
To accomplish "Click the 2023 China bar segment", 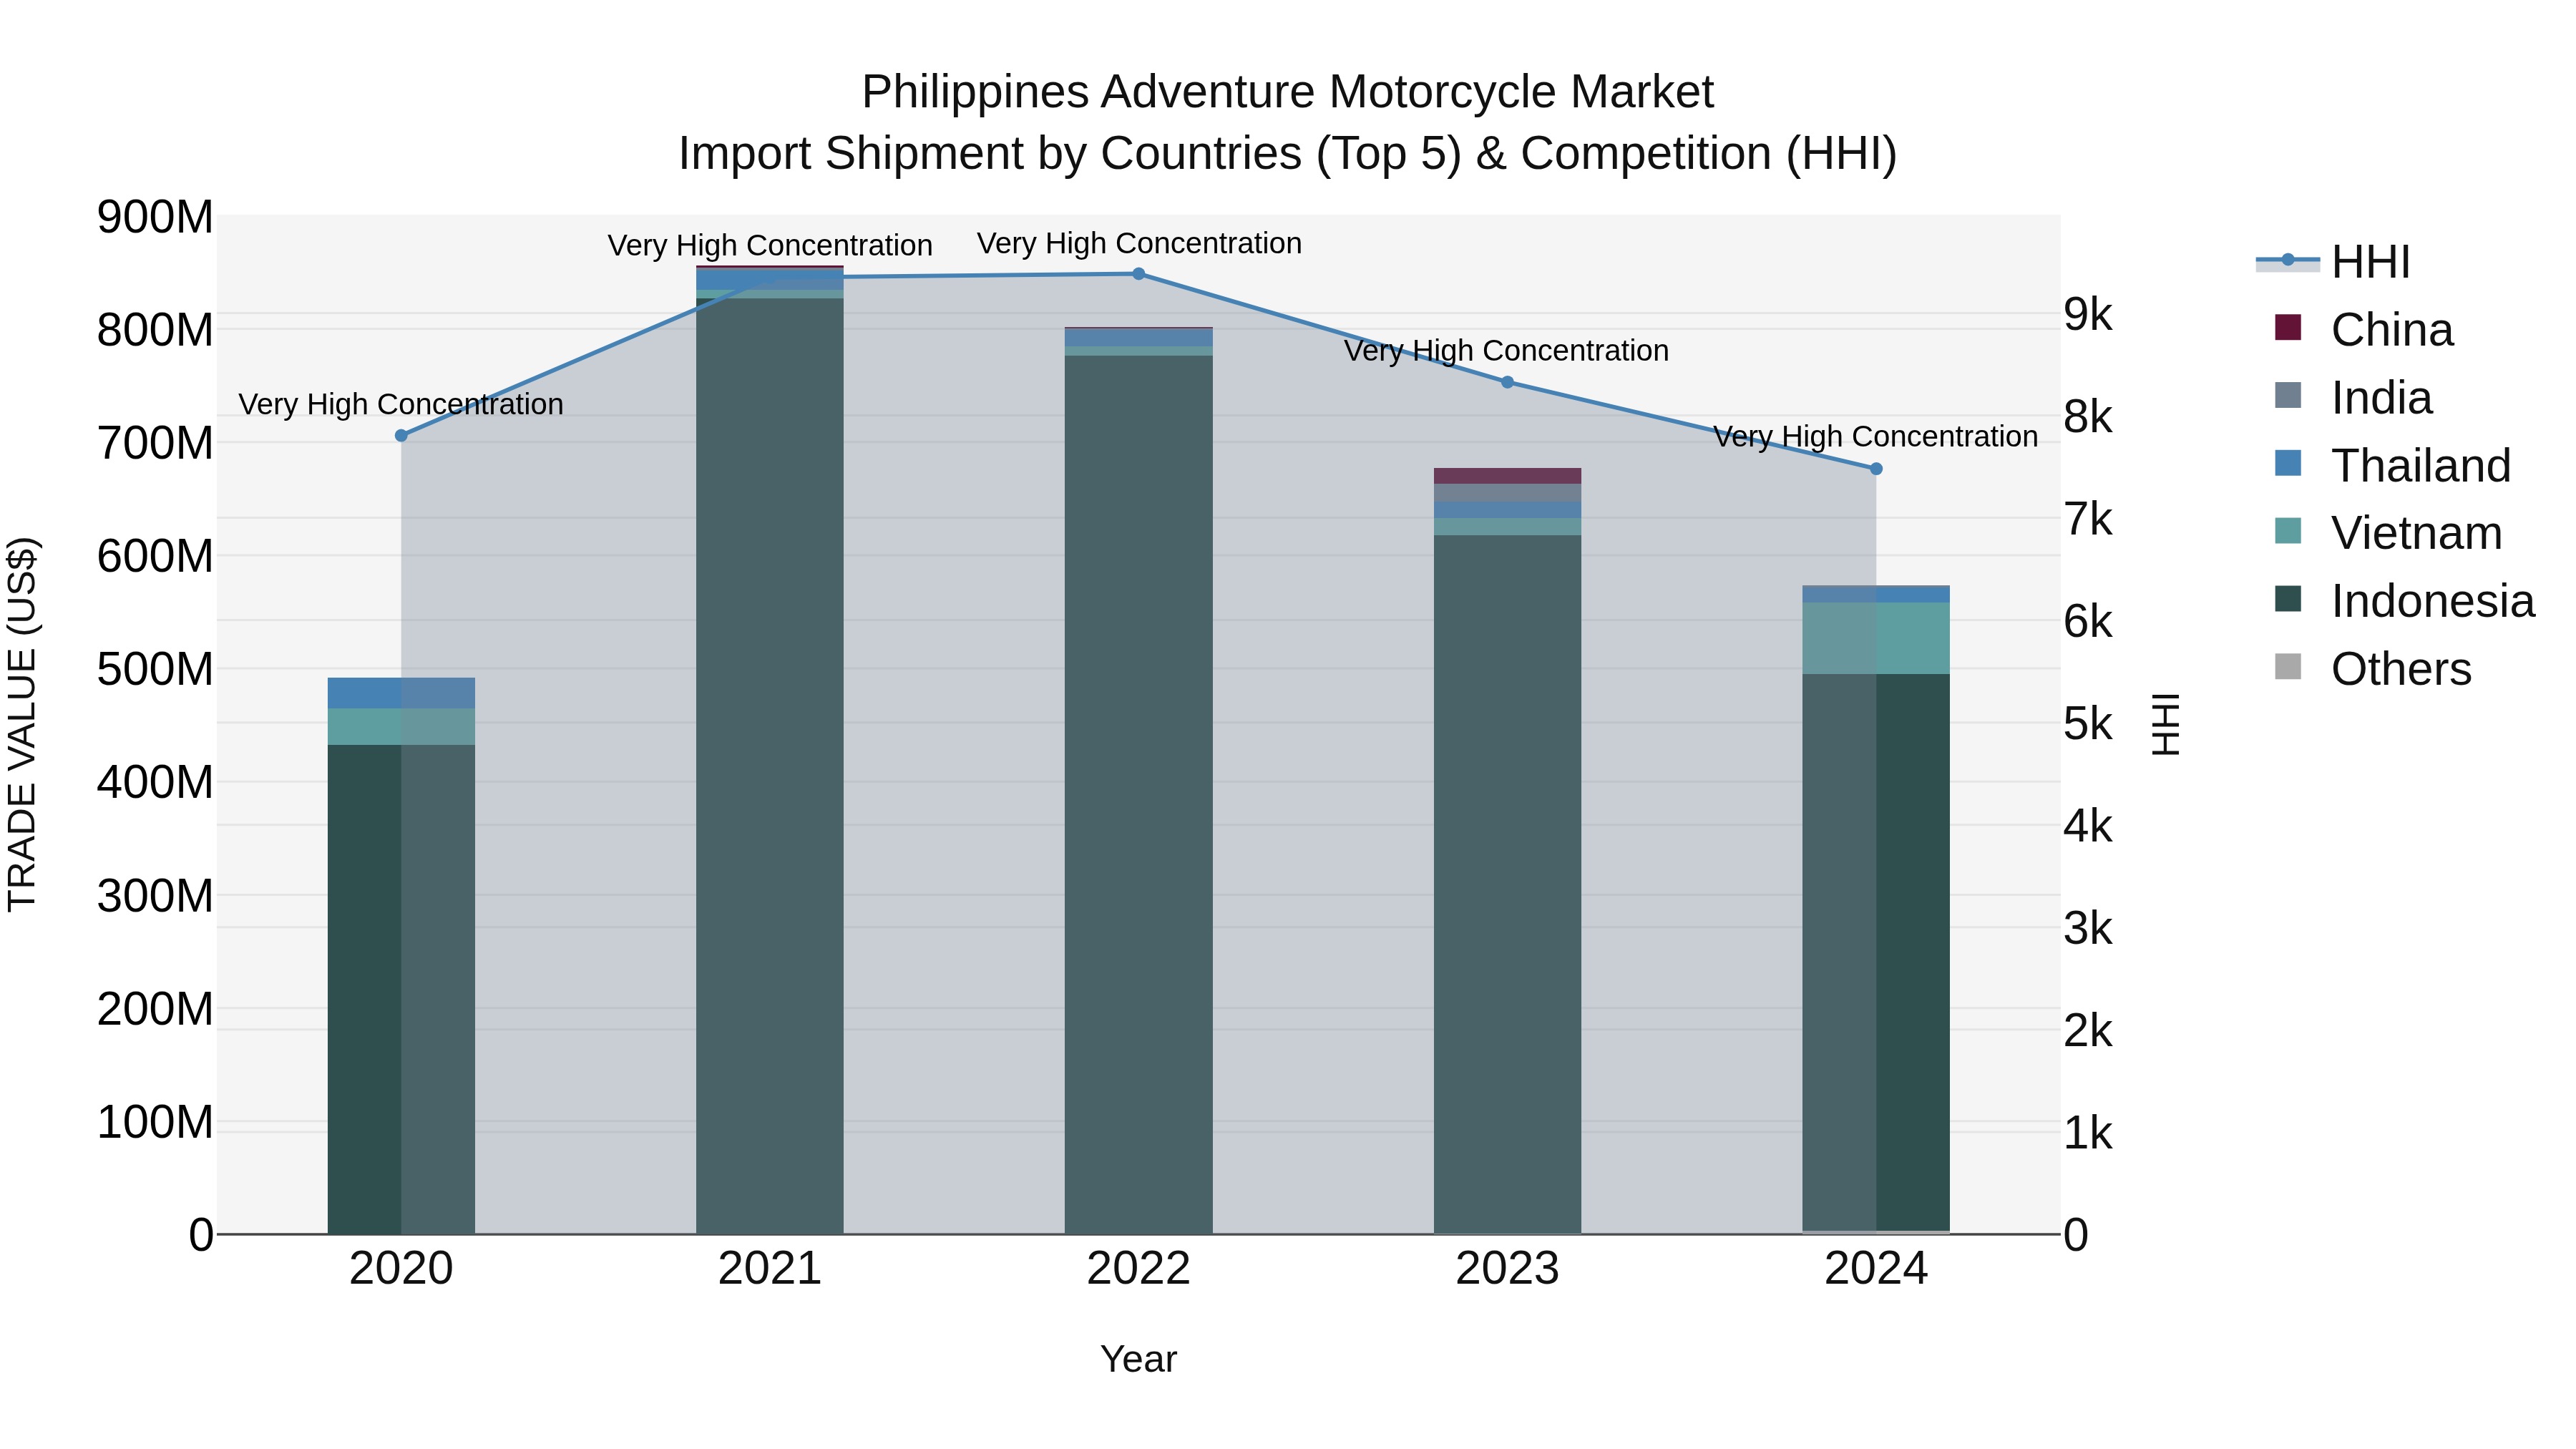I will (x=1507, y=476).
